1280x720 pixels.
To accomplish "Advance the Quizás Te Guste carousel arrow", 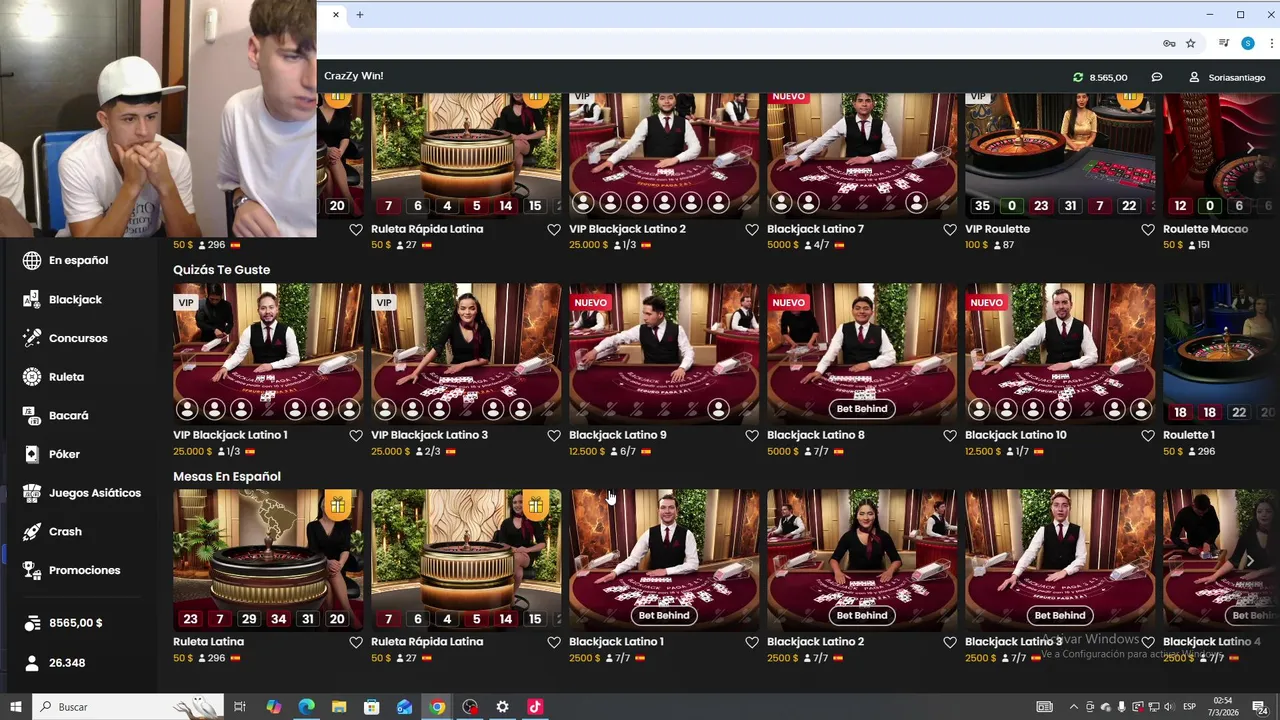I will click(x=1250, y=354).
